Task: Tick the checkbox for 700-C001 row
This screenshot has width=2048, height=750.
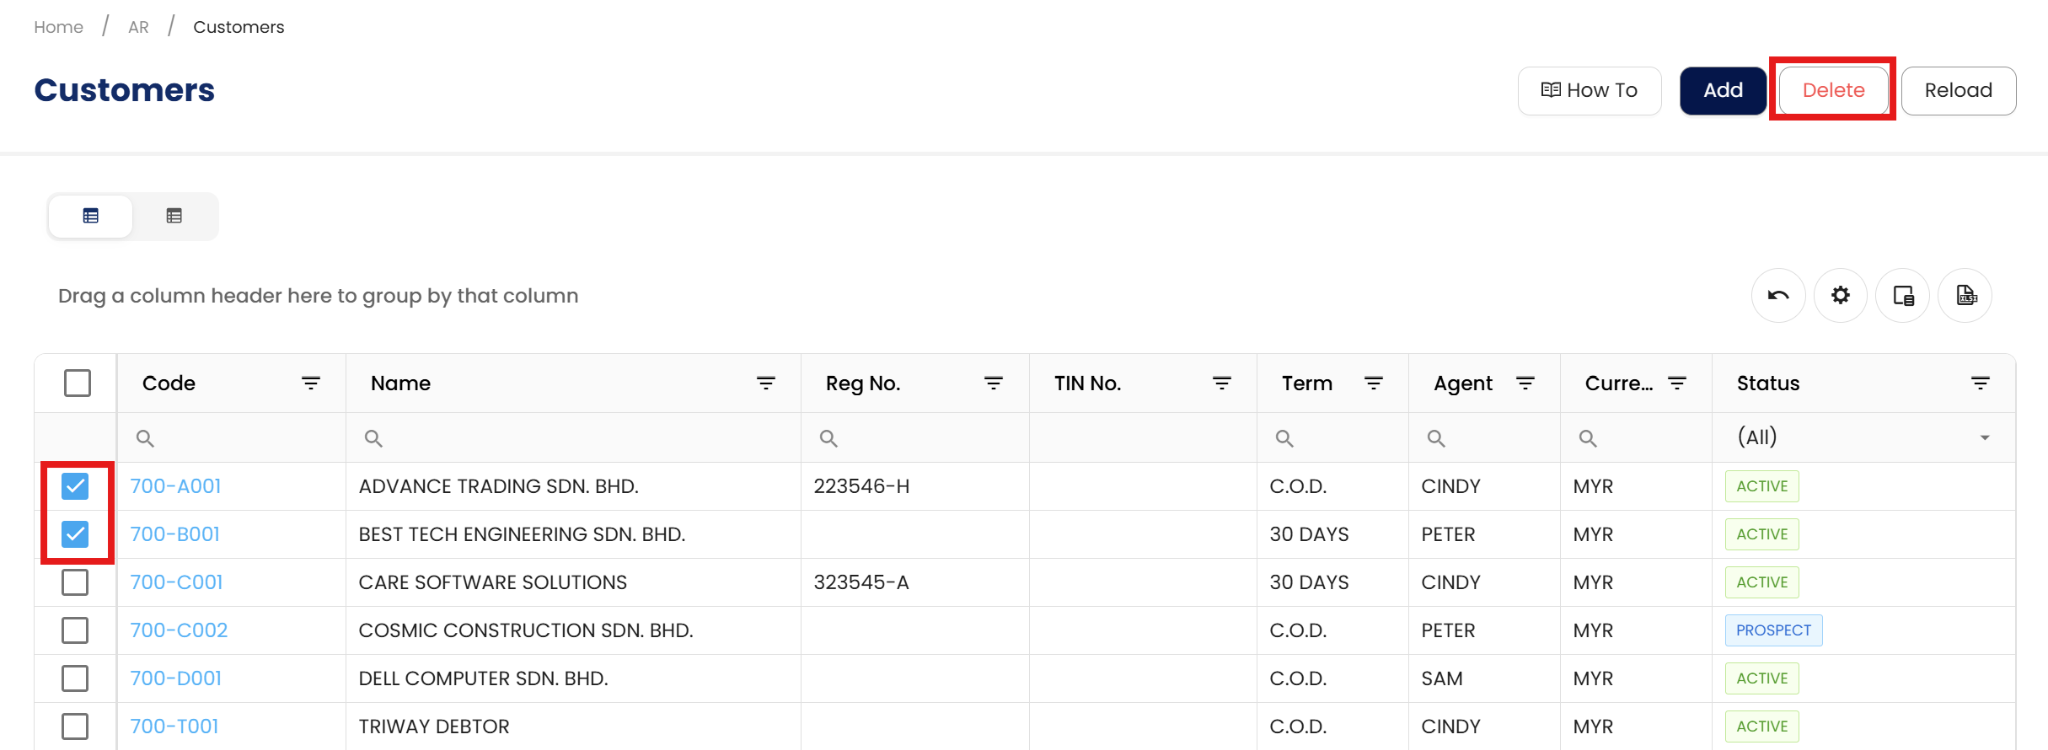Action: tap(75, 582)
